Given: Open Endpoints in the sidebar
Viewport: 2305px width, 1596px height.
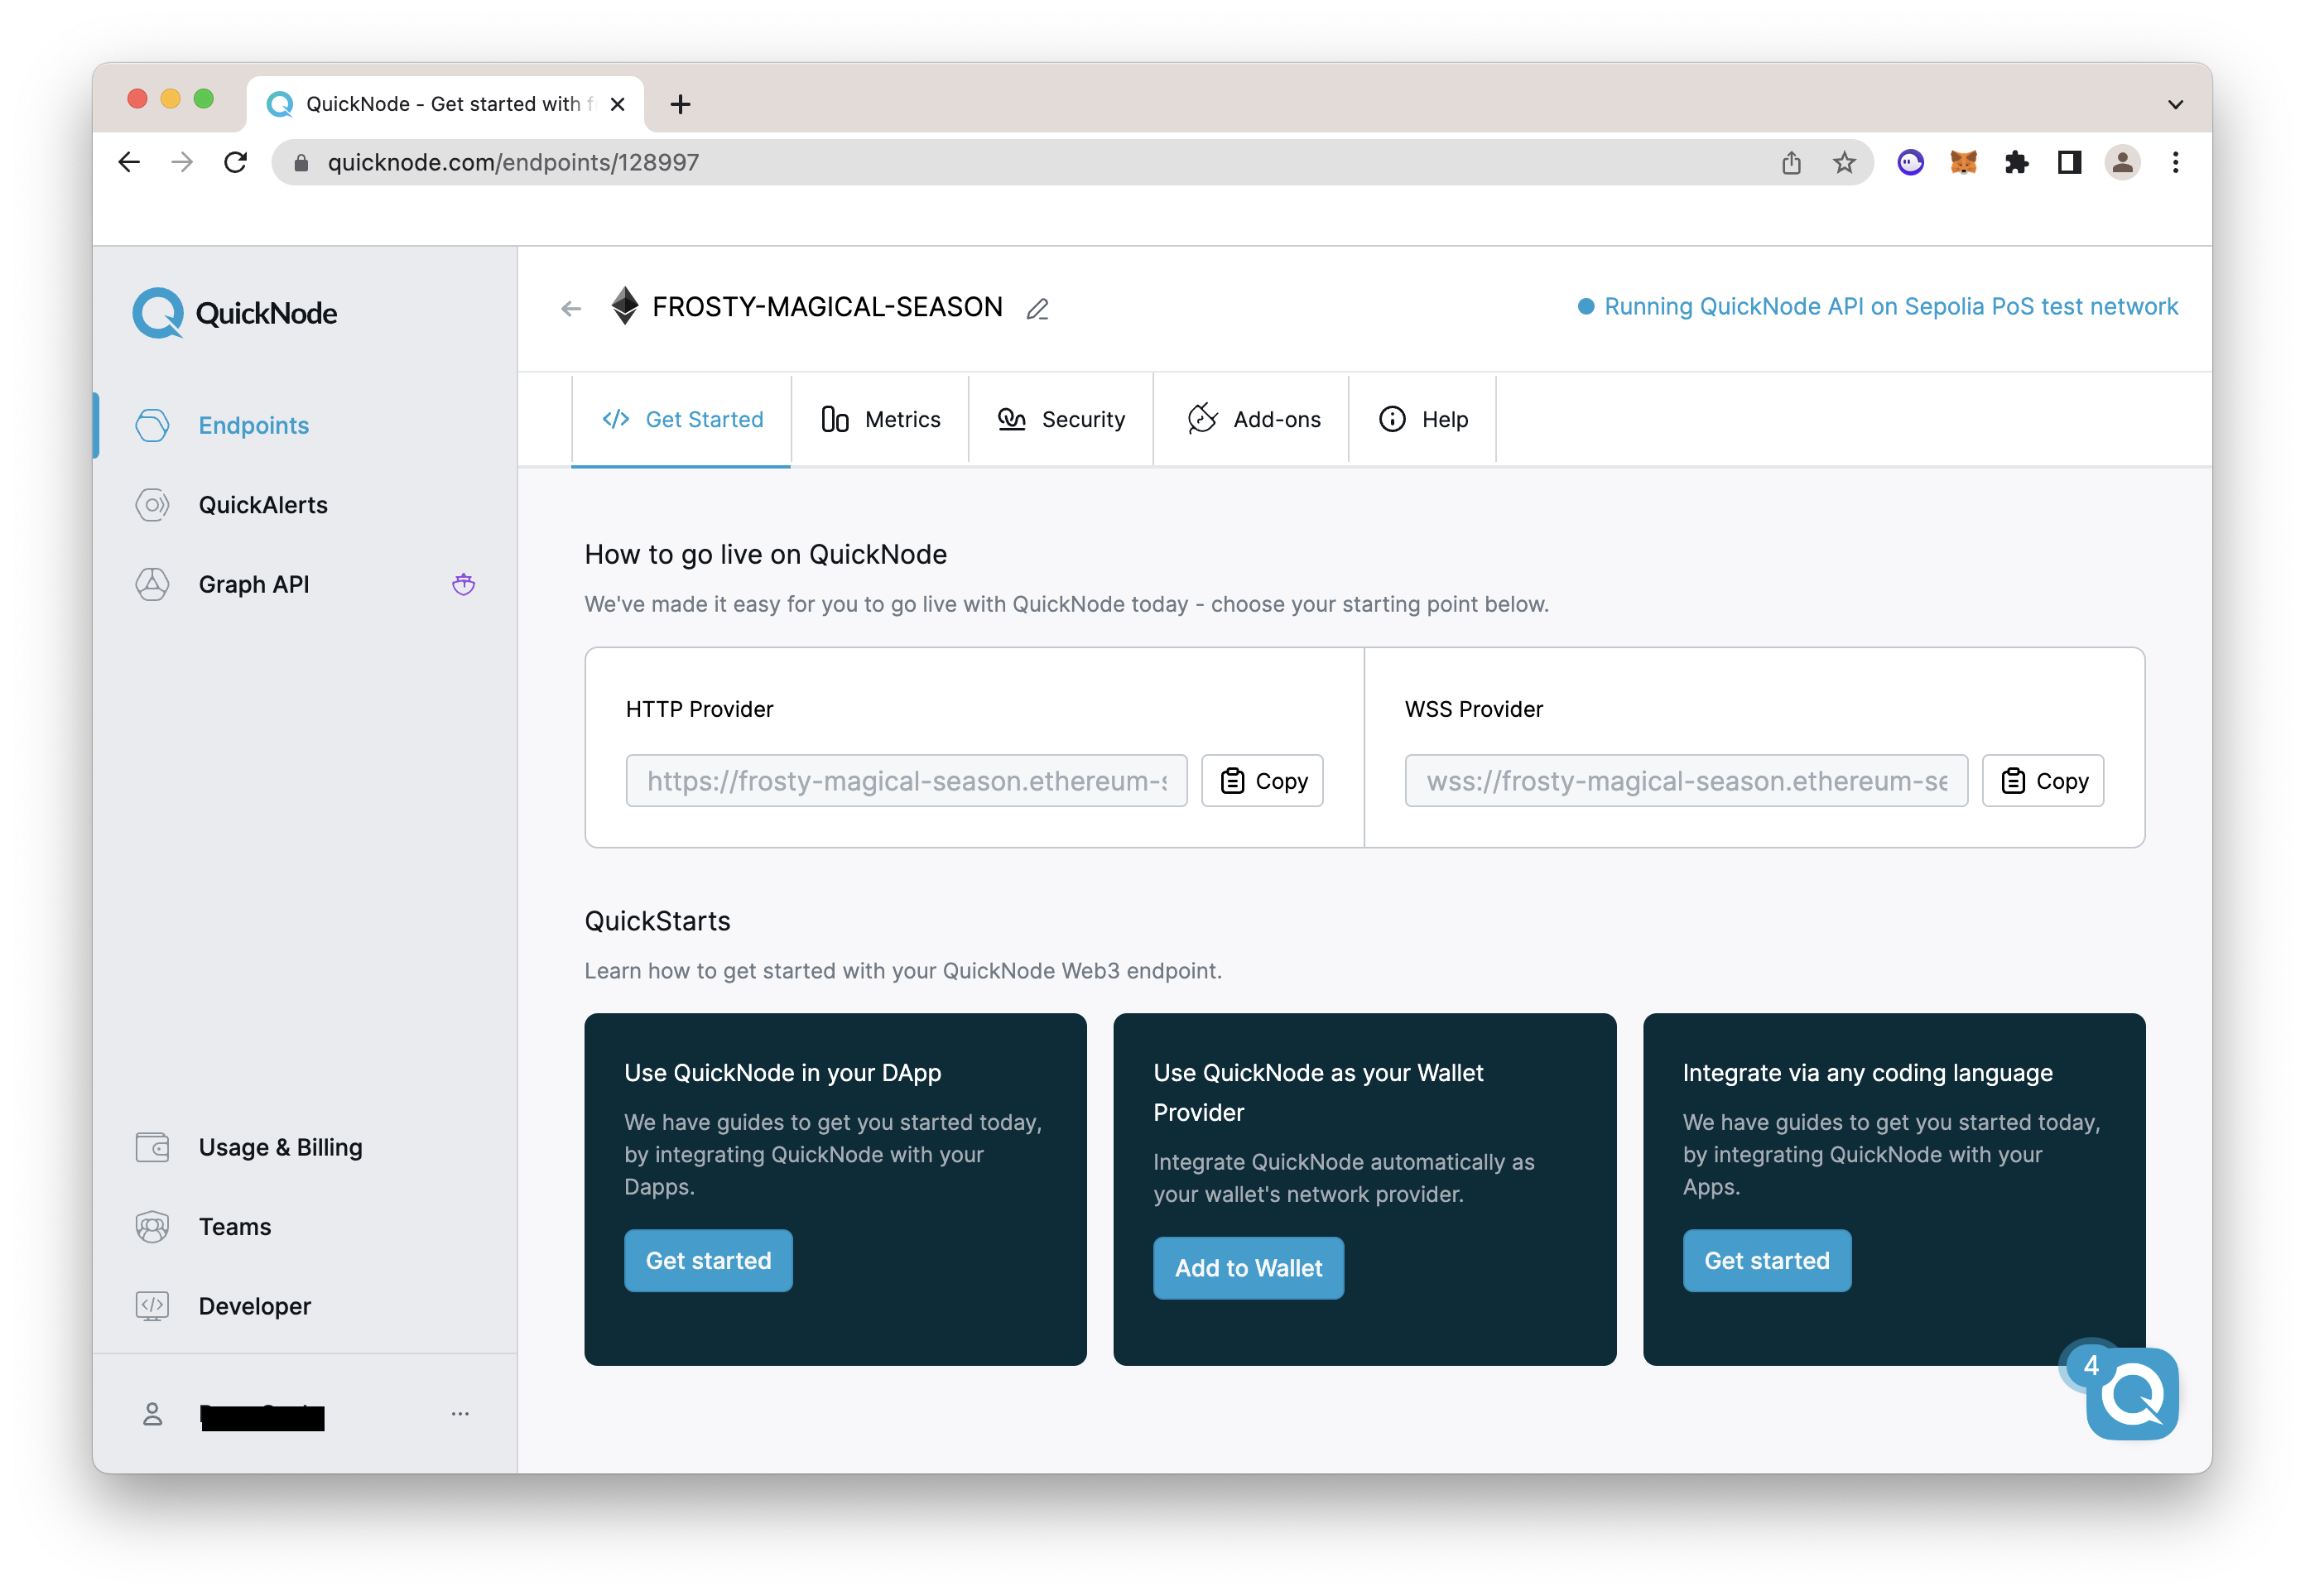Looking at the screenshot, I should point(253,425).
